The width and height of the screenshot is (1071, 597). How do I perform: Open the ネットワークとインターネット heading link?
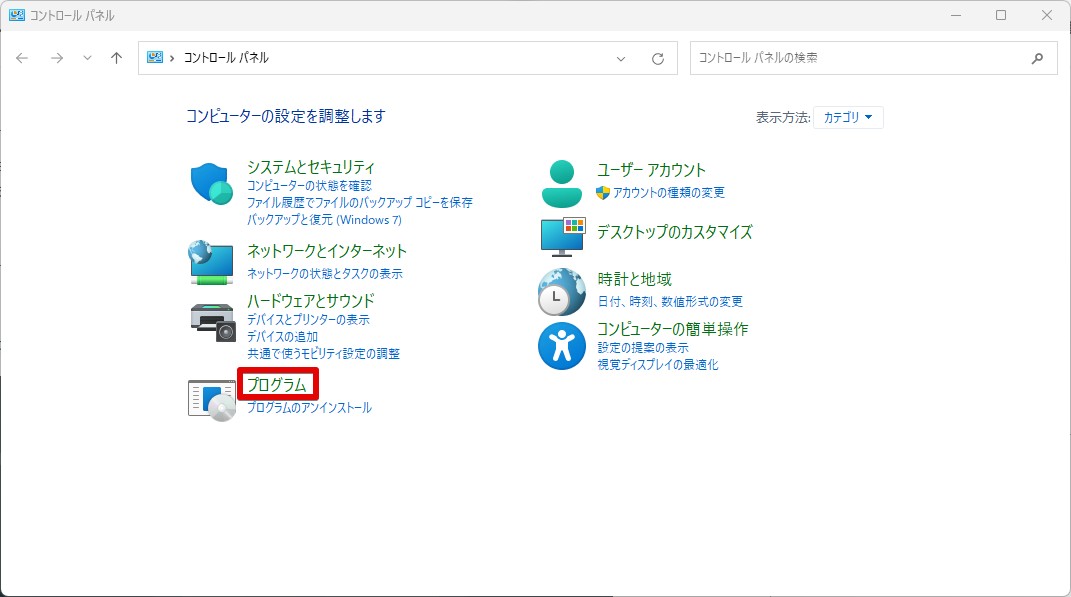[x=326, y=251]
